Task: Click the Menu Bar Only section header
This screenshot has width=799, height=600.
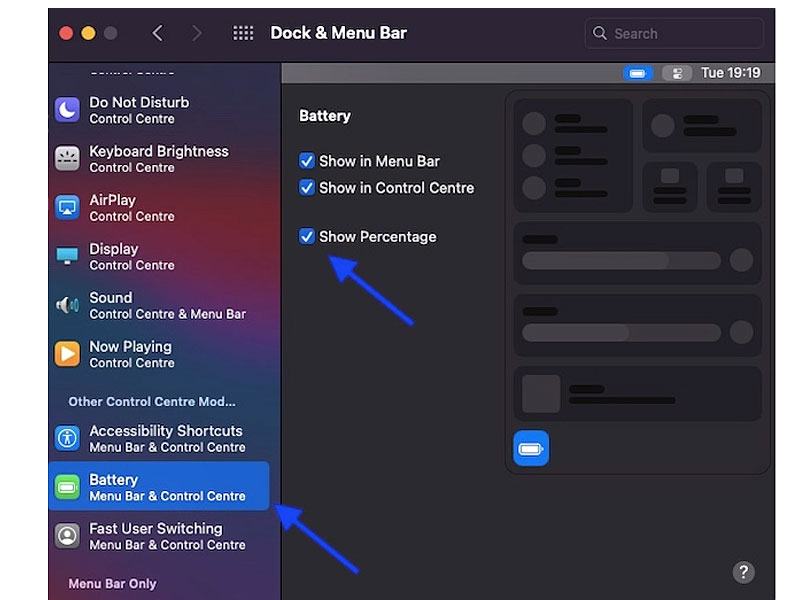Action: [x=112, y=584]
